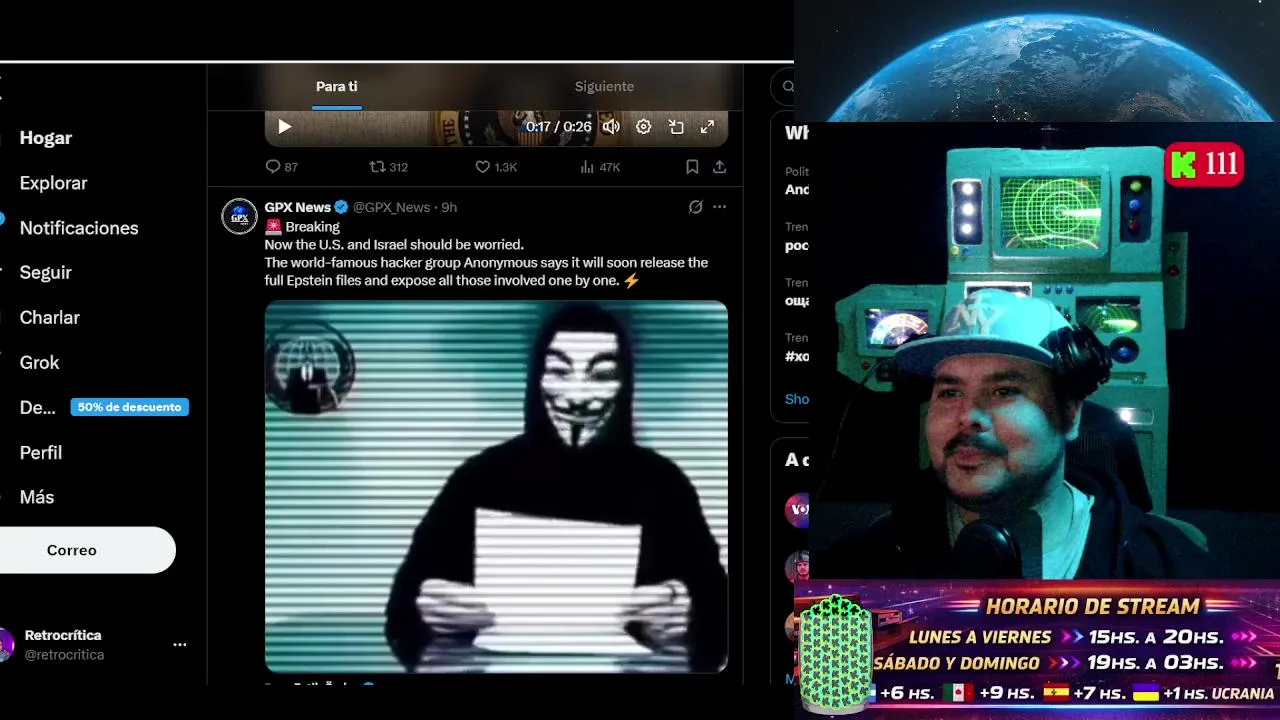Click the Kick viewer count badge showing 111

point(1204,165)
